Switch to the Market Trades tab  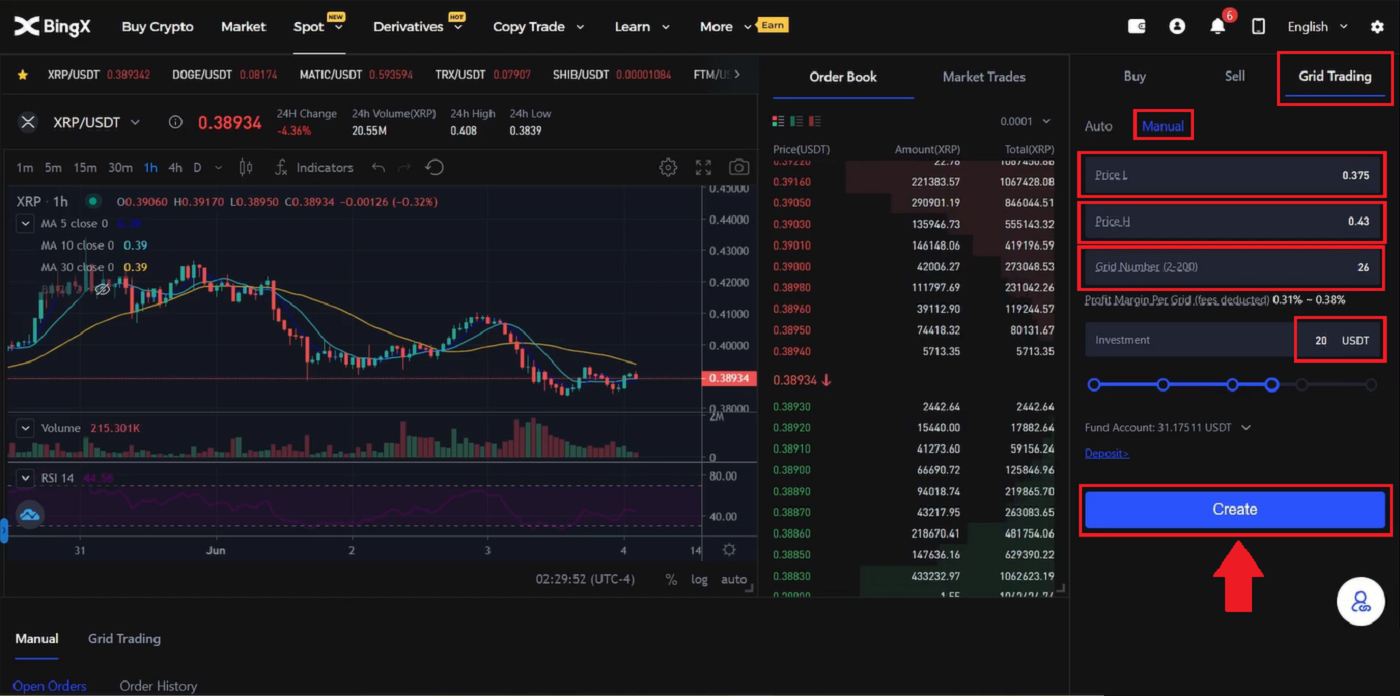(x=983, y=76)
